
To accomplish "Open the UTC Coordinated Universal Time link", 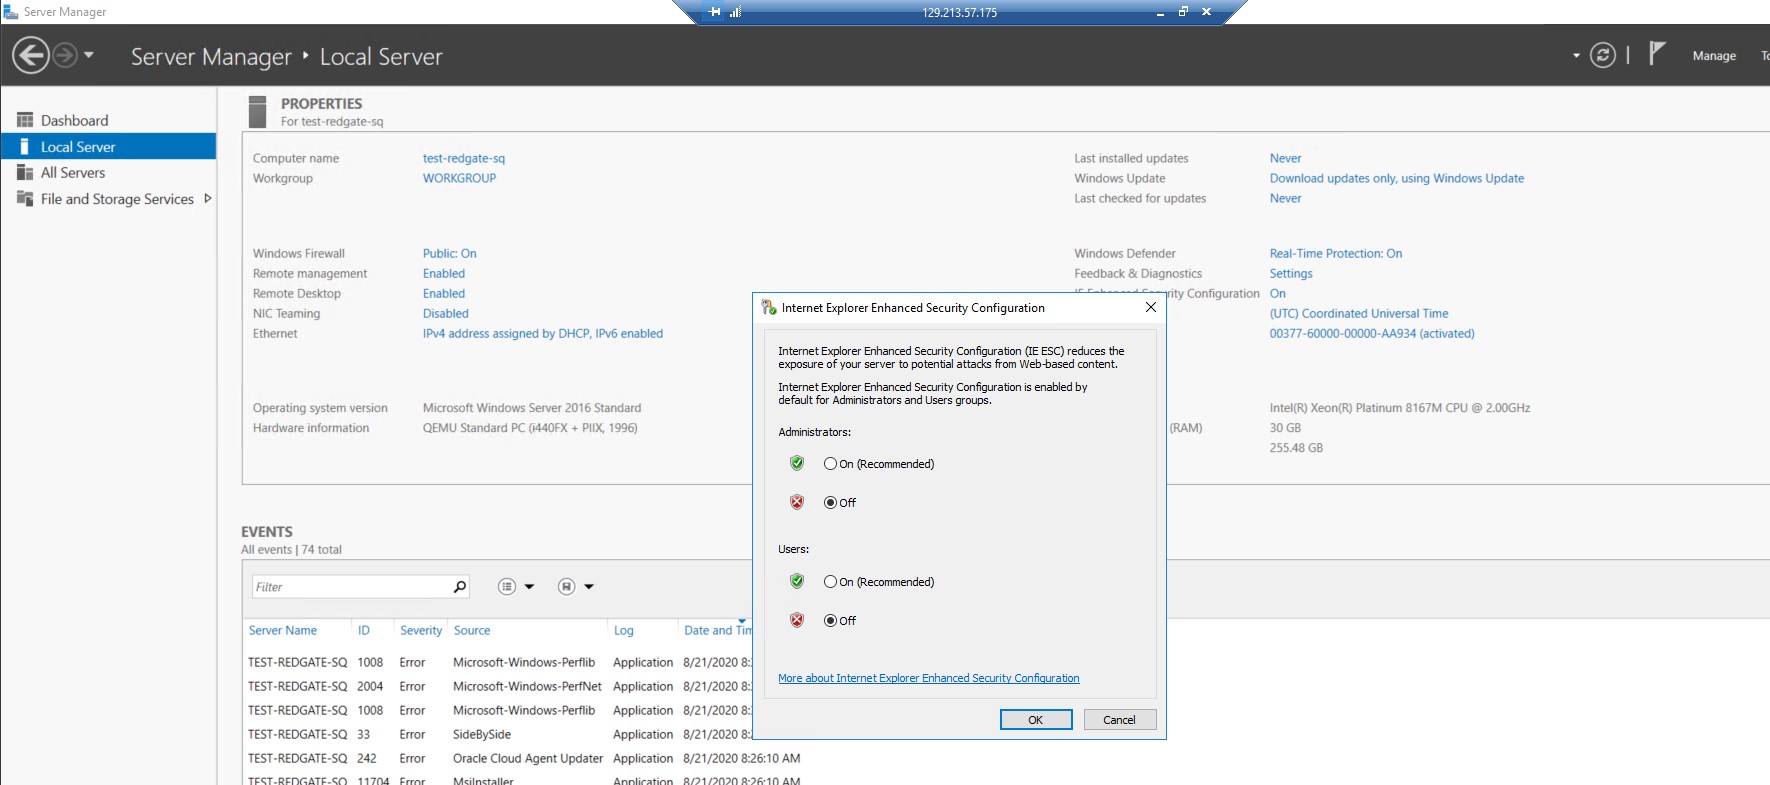I will tap(1359, 313).
